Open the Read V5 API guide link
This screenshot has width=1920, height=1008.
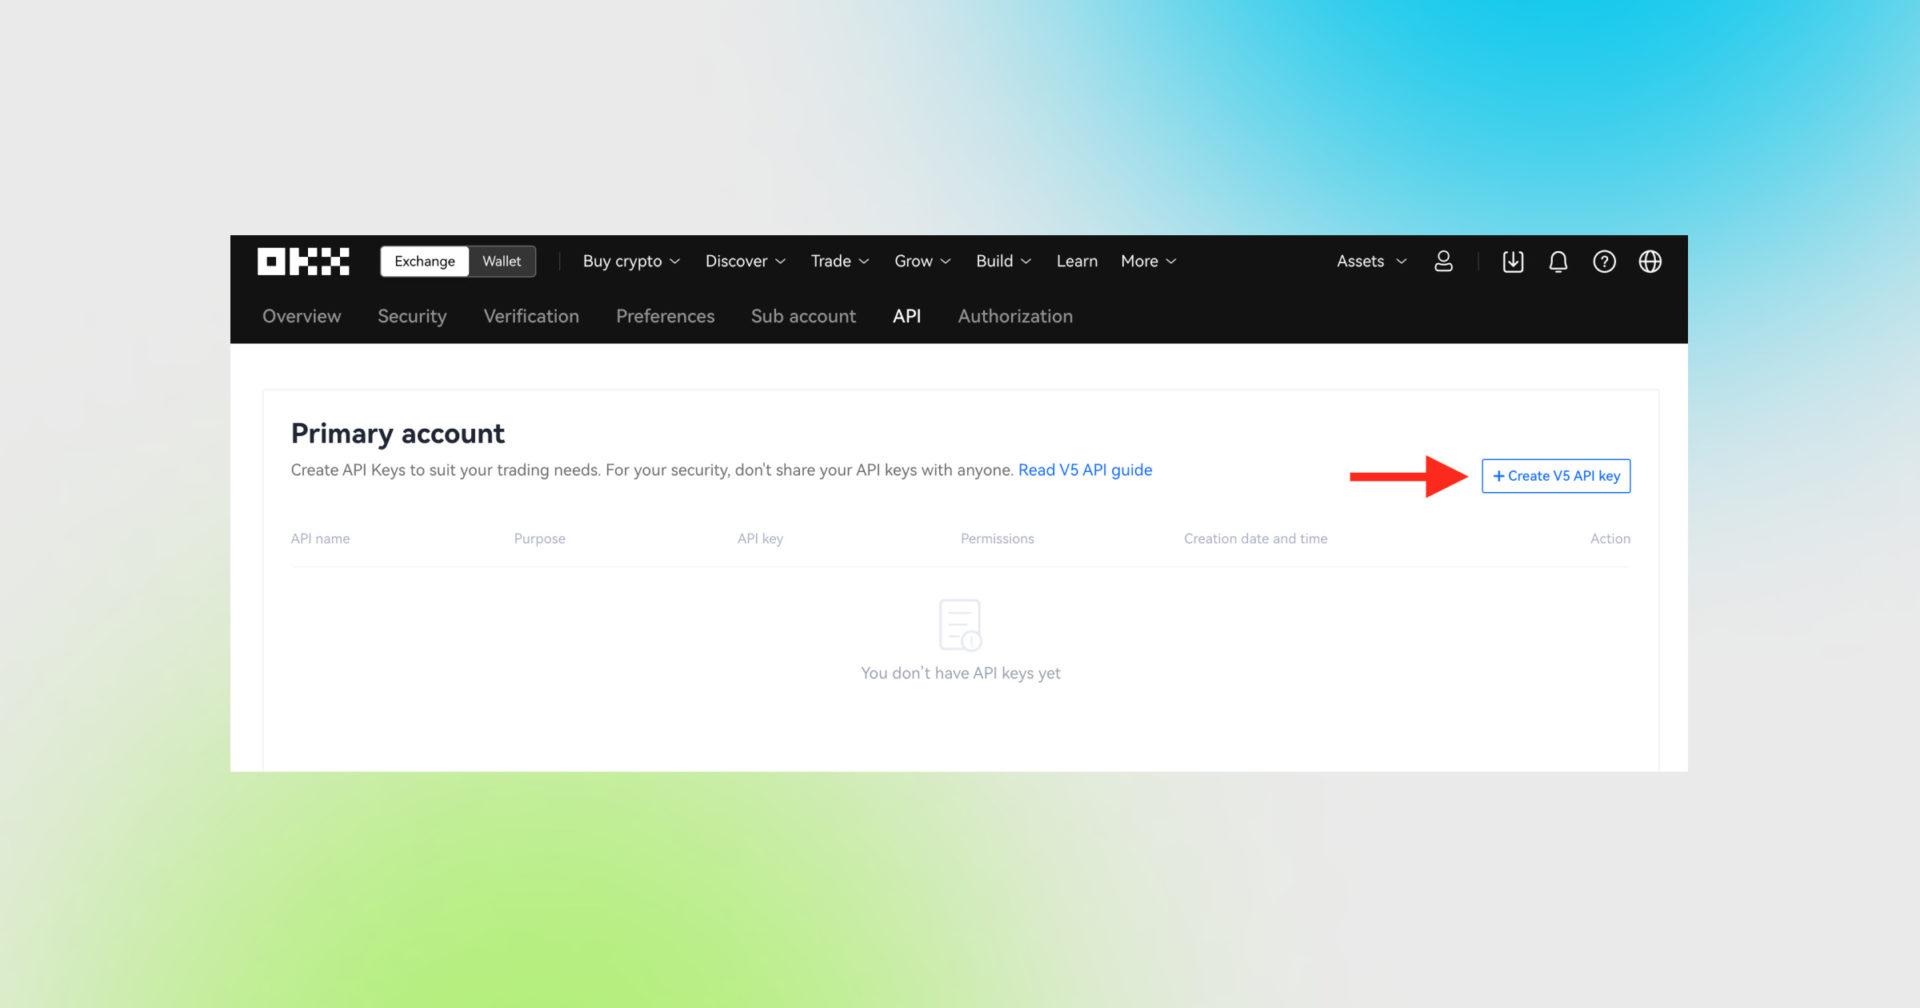click(x=1085, y=470)
